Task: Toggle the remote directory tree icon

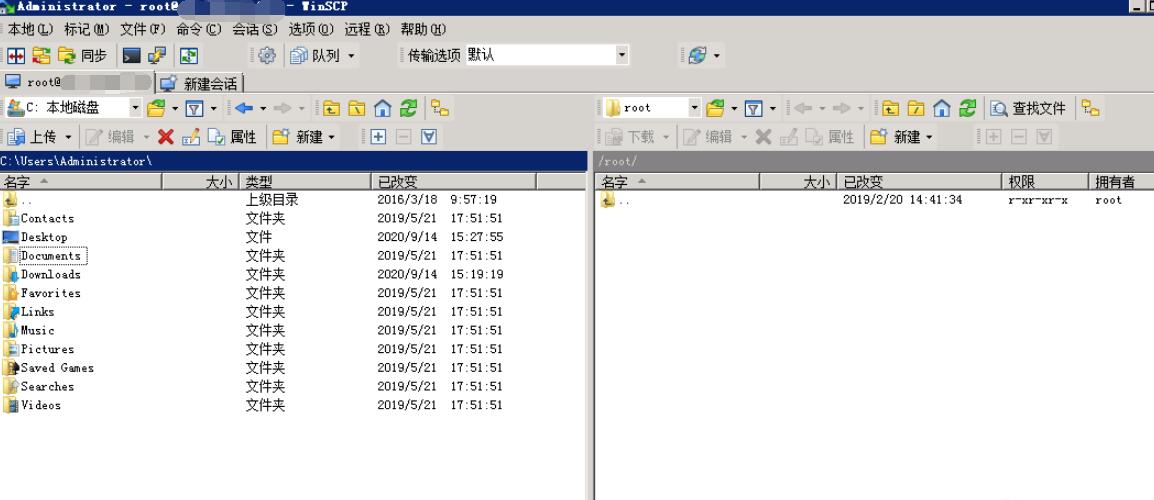Action: (1091, 108)
